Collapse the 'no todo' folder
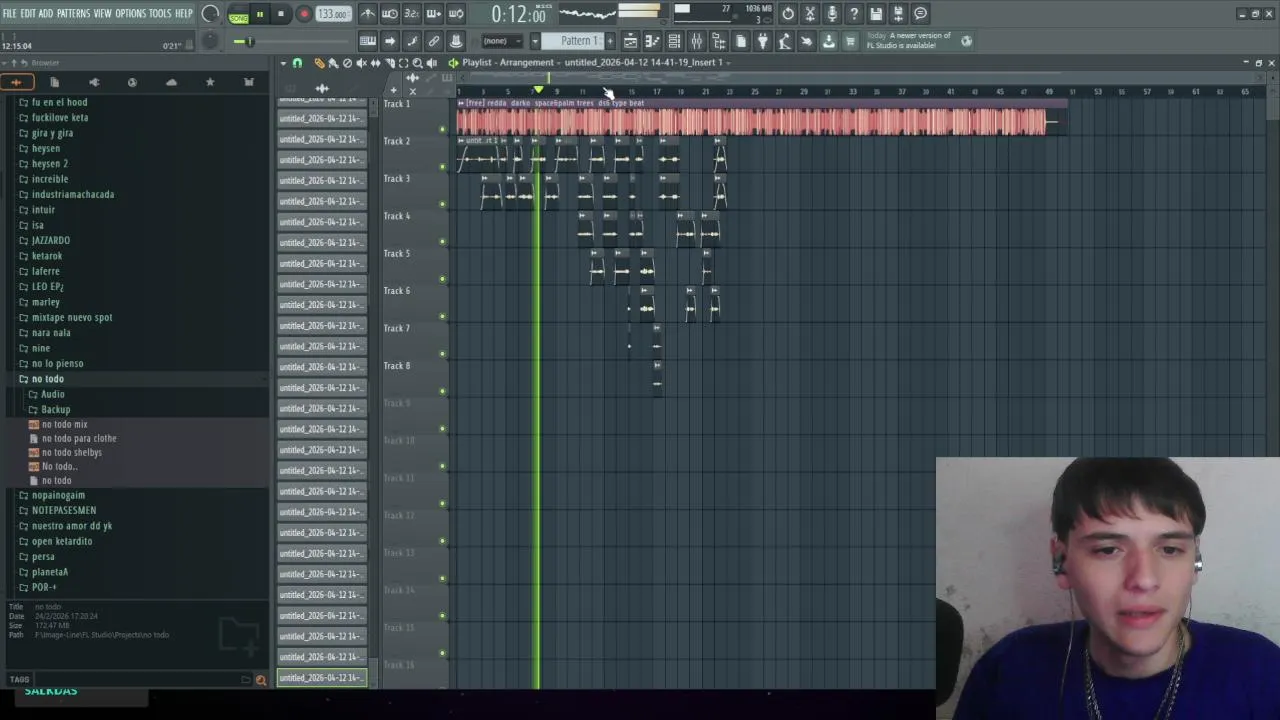Screen dimensions: 1280x720 point(47,379)
